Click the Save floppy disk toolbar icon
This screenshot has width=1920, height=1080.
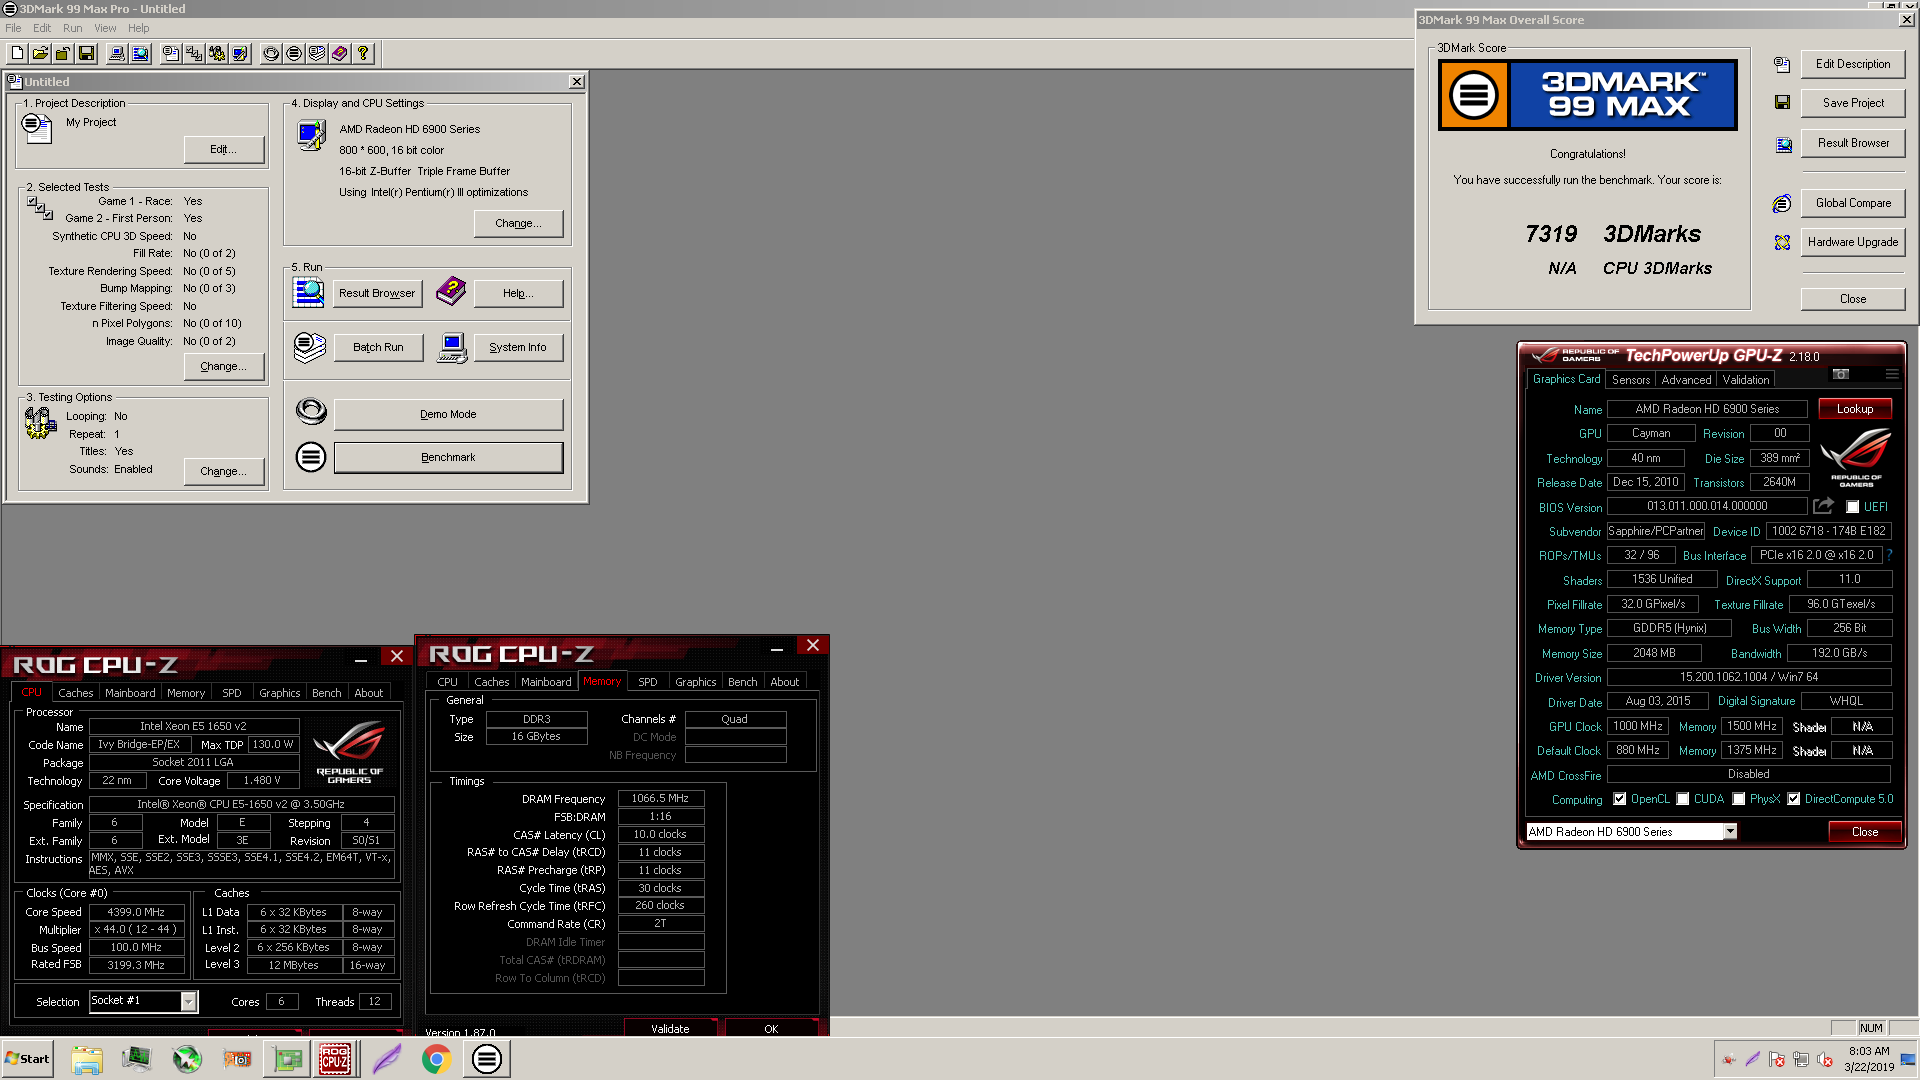[86, 54]
